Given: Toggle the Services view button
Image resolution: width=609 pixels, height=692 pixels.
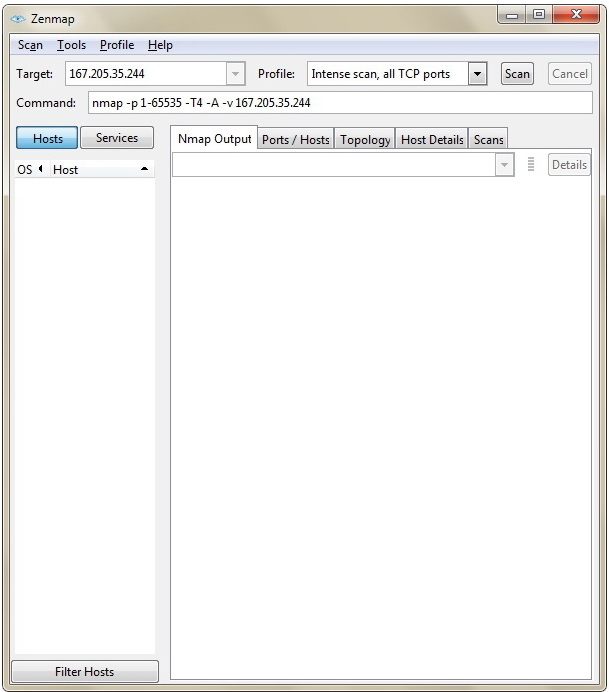Looking at the screenshot, I should (x=117, y=138).
